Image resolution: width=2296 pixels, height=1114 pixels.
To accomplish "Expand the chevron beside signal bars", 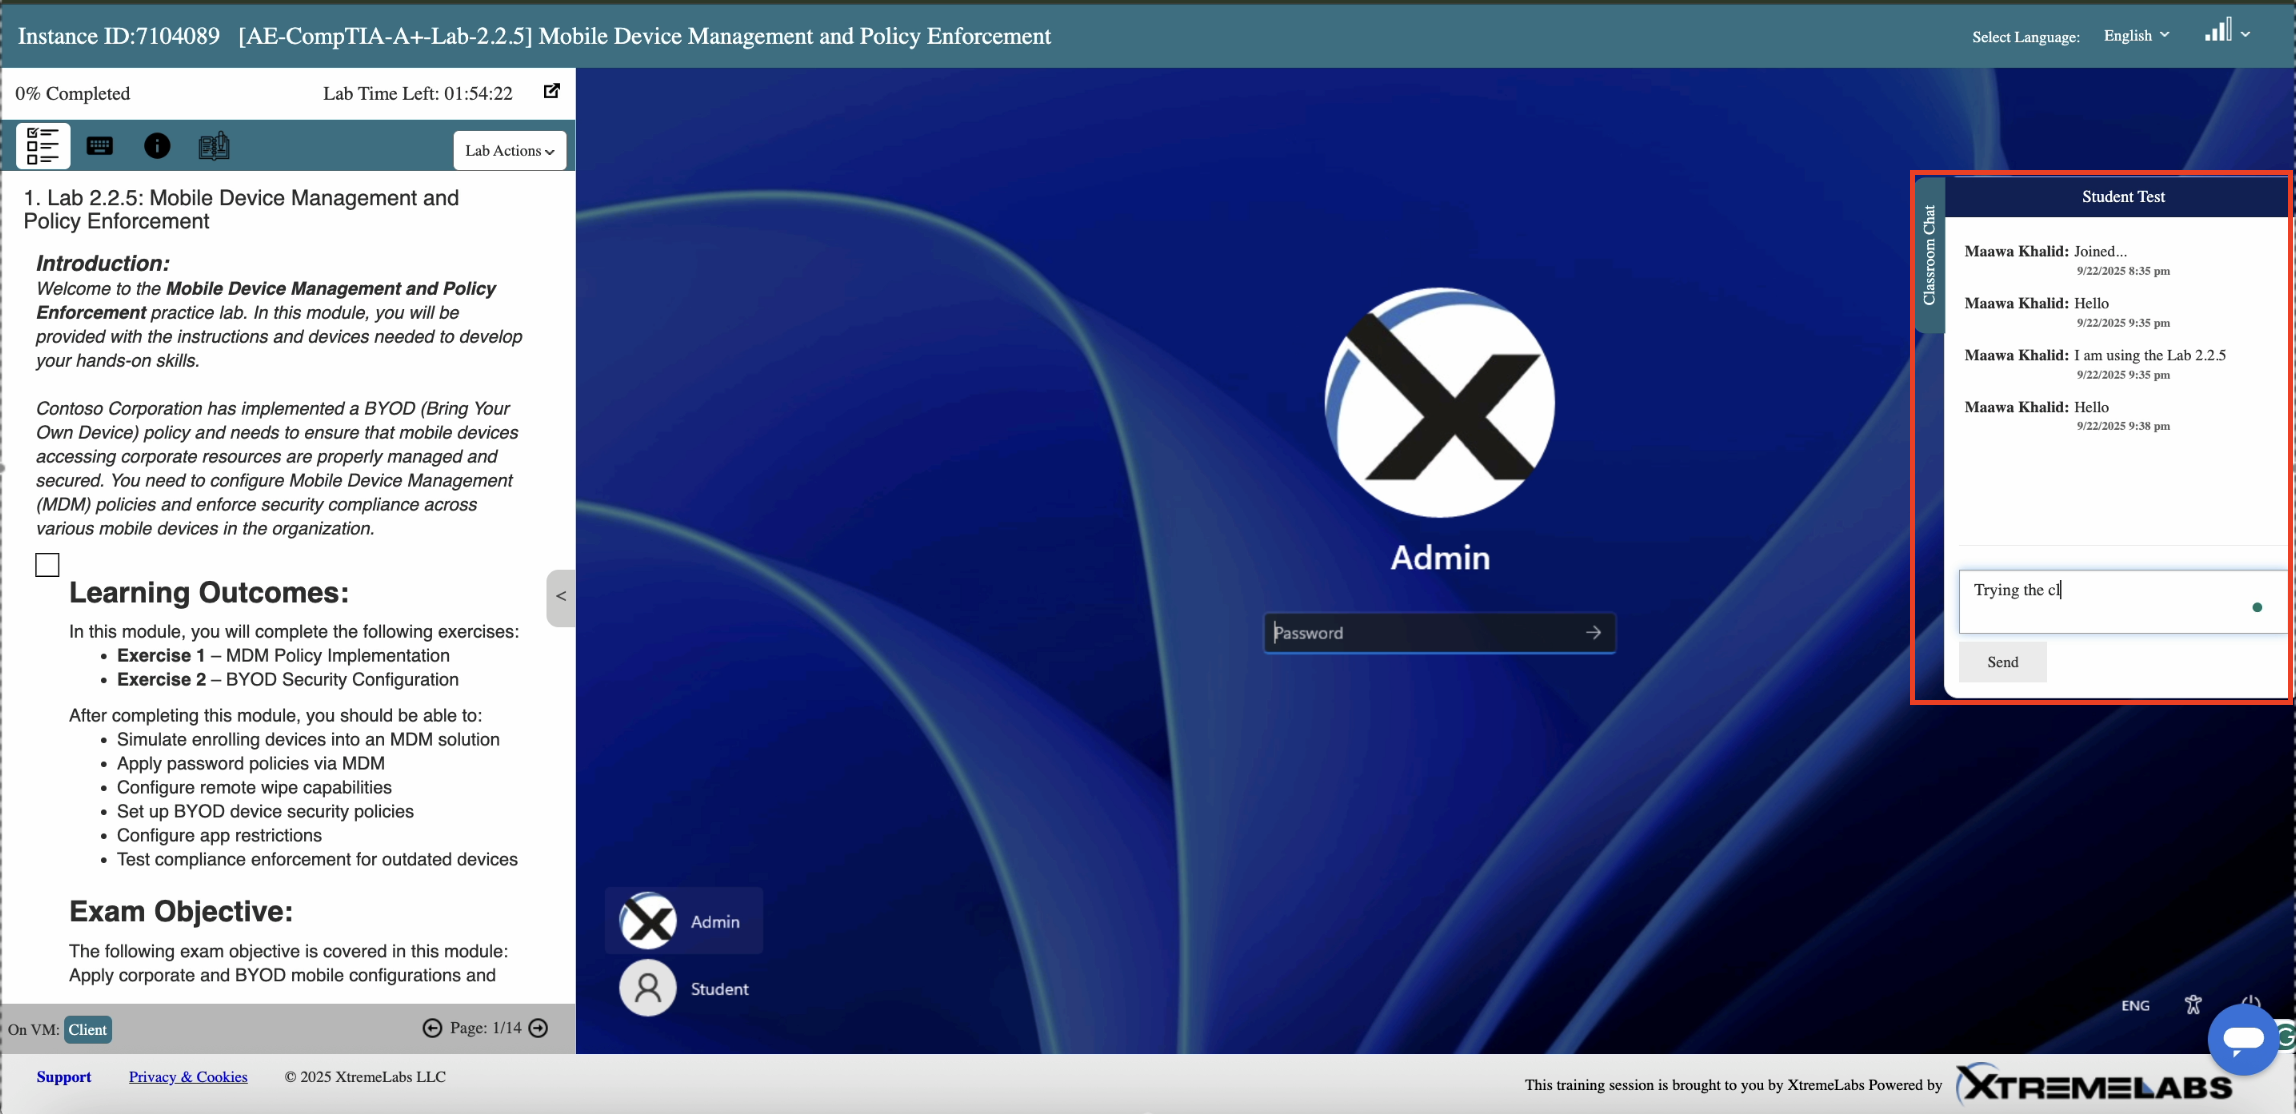I will click(x=2246, y=34).
